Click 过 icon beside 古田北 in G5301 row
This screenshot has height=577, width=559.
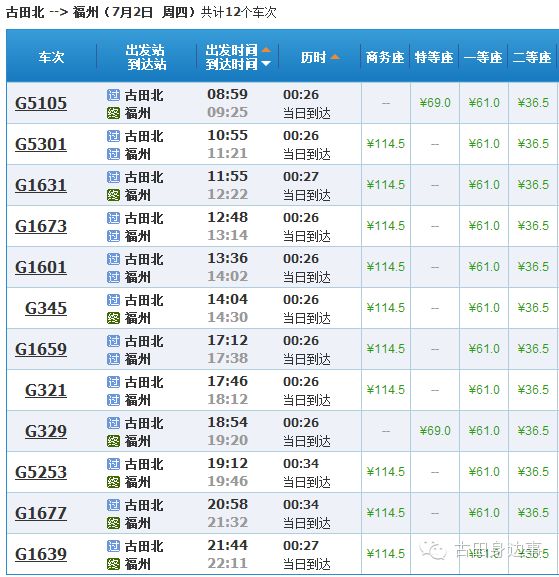pyautogui.click(x=113, y=136)
